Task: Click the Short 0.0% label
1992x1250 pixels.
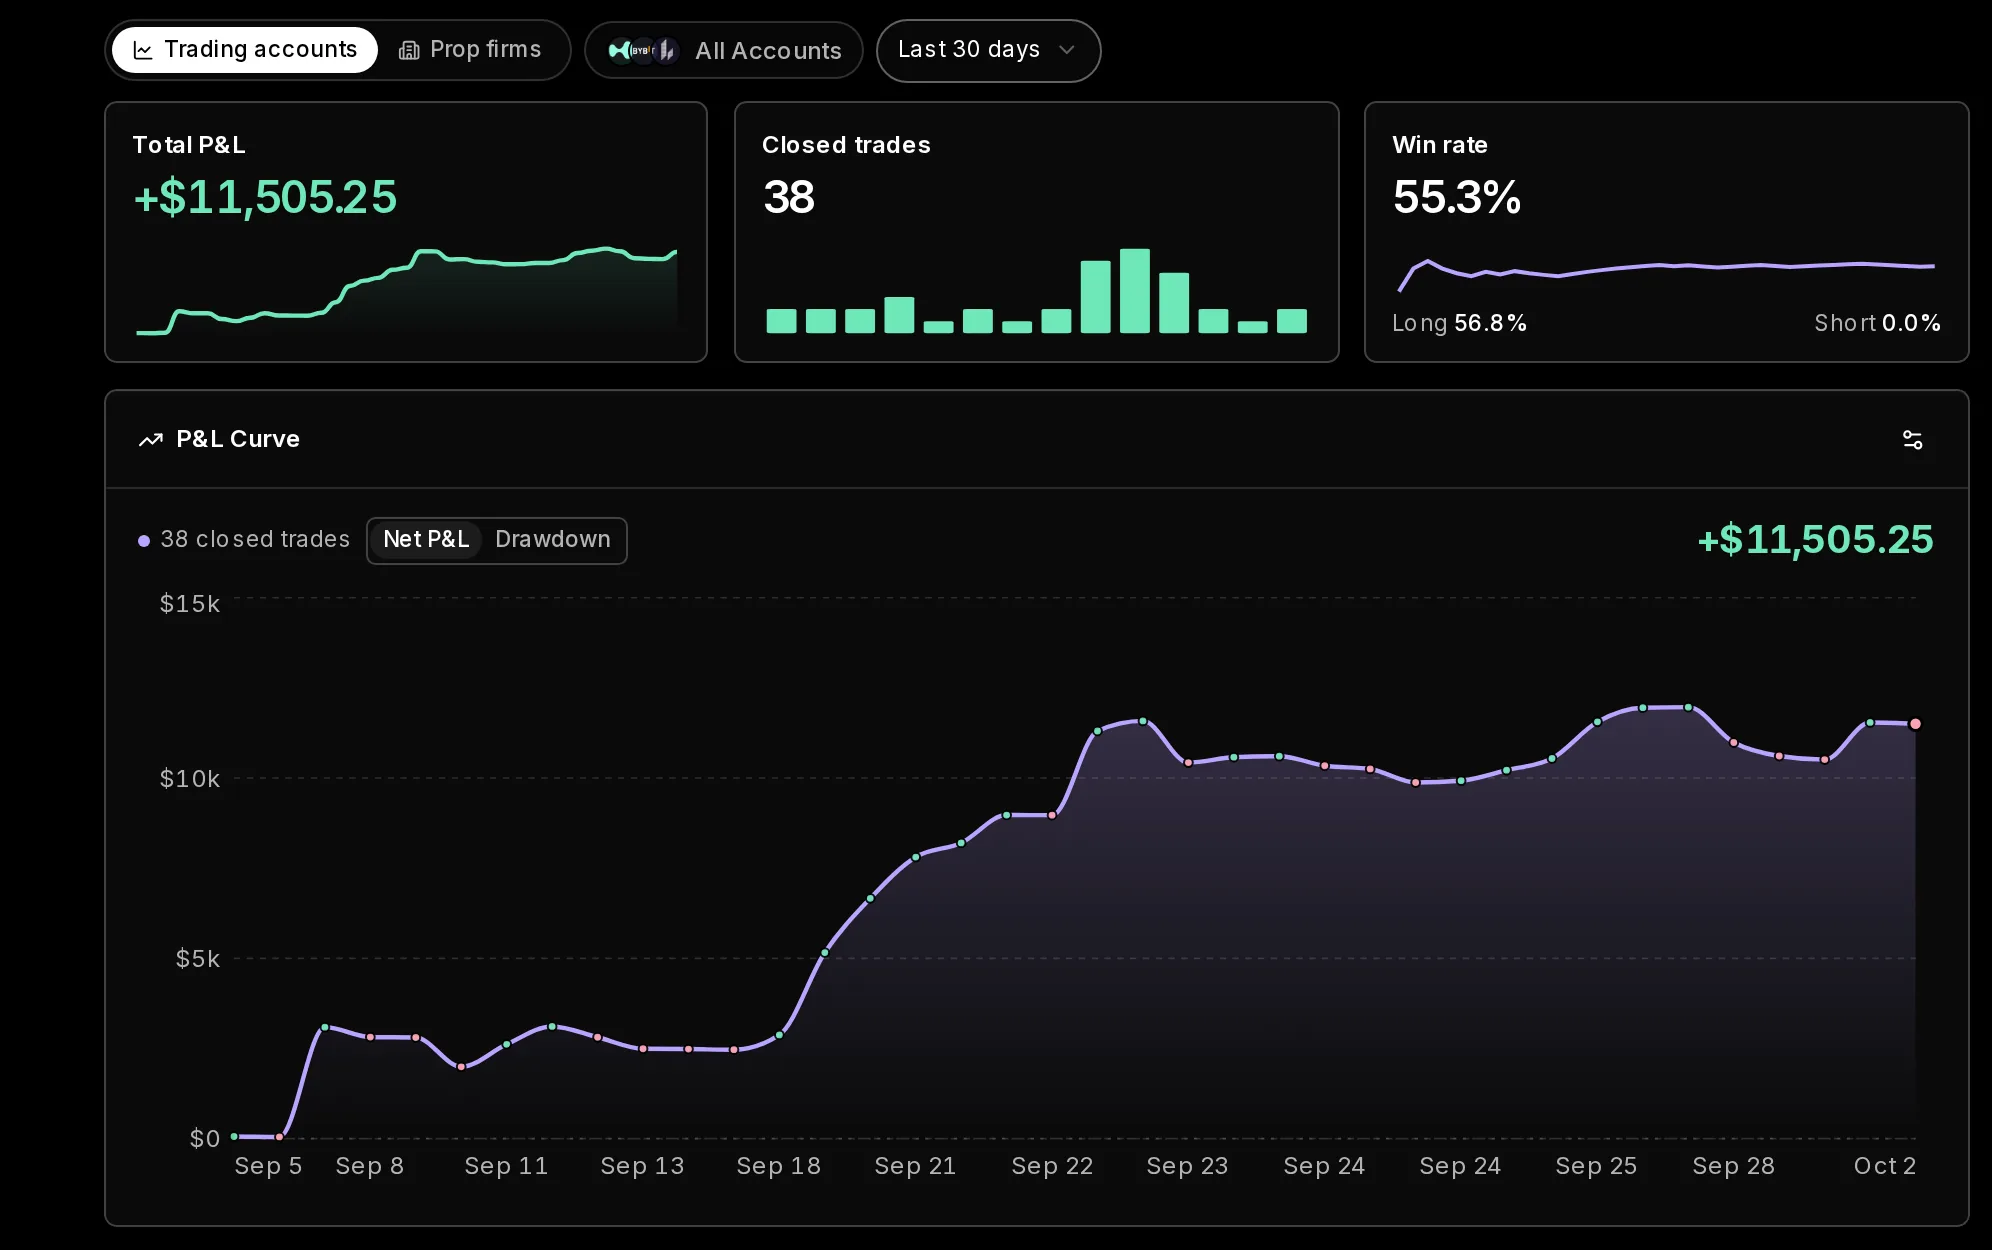Action: 1877,323
